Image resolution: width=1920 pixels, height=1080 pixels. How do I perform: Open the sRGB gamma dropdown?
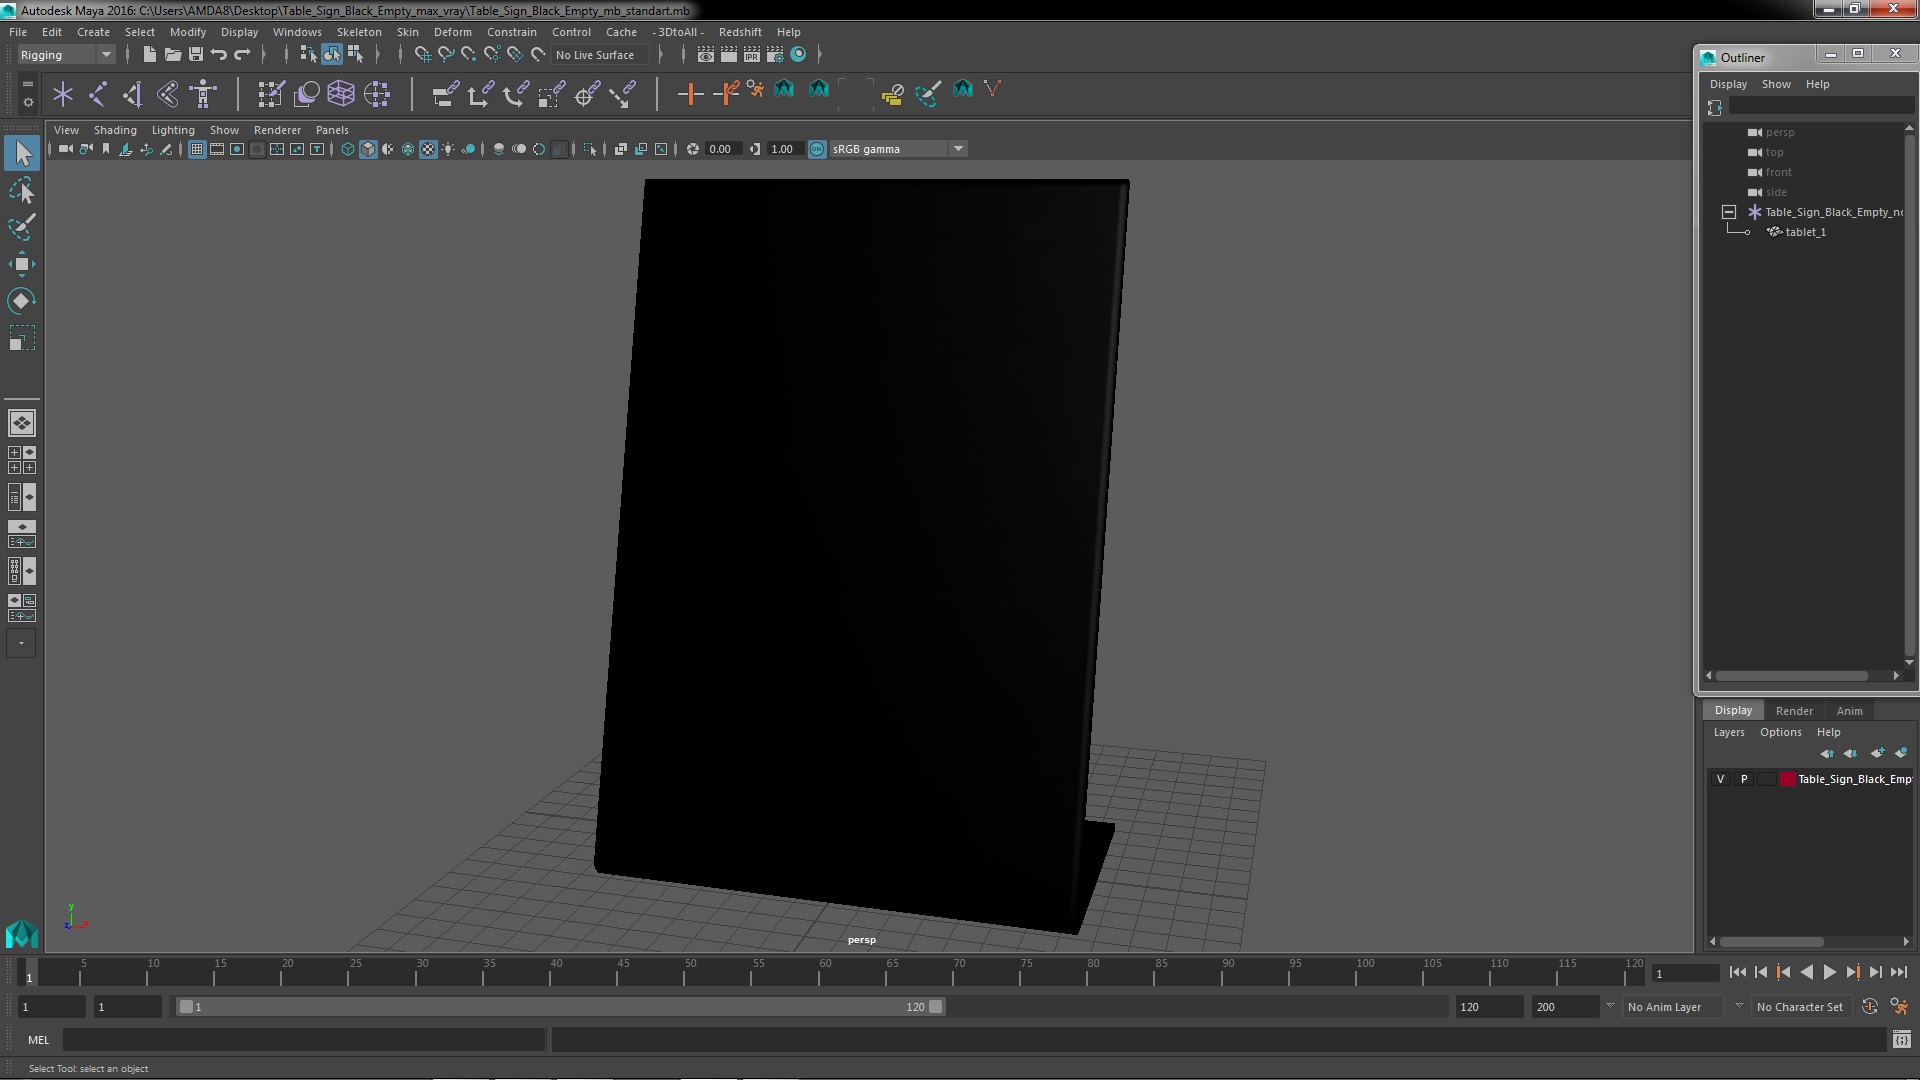pos(897,149)
